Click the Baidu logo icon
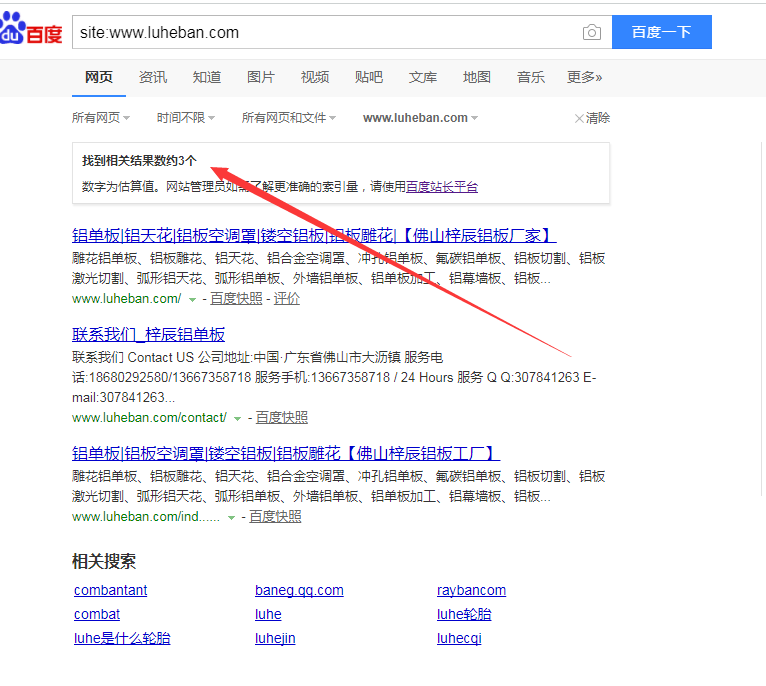This screenshot has height=686, width=766. 32,33
